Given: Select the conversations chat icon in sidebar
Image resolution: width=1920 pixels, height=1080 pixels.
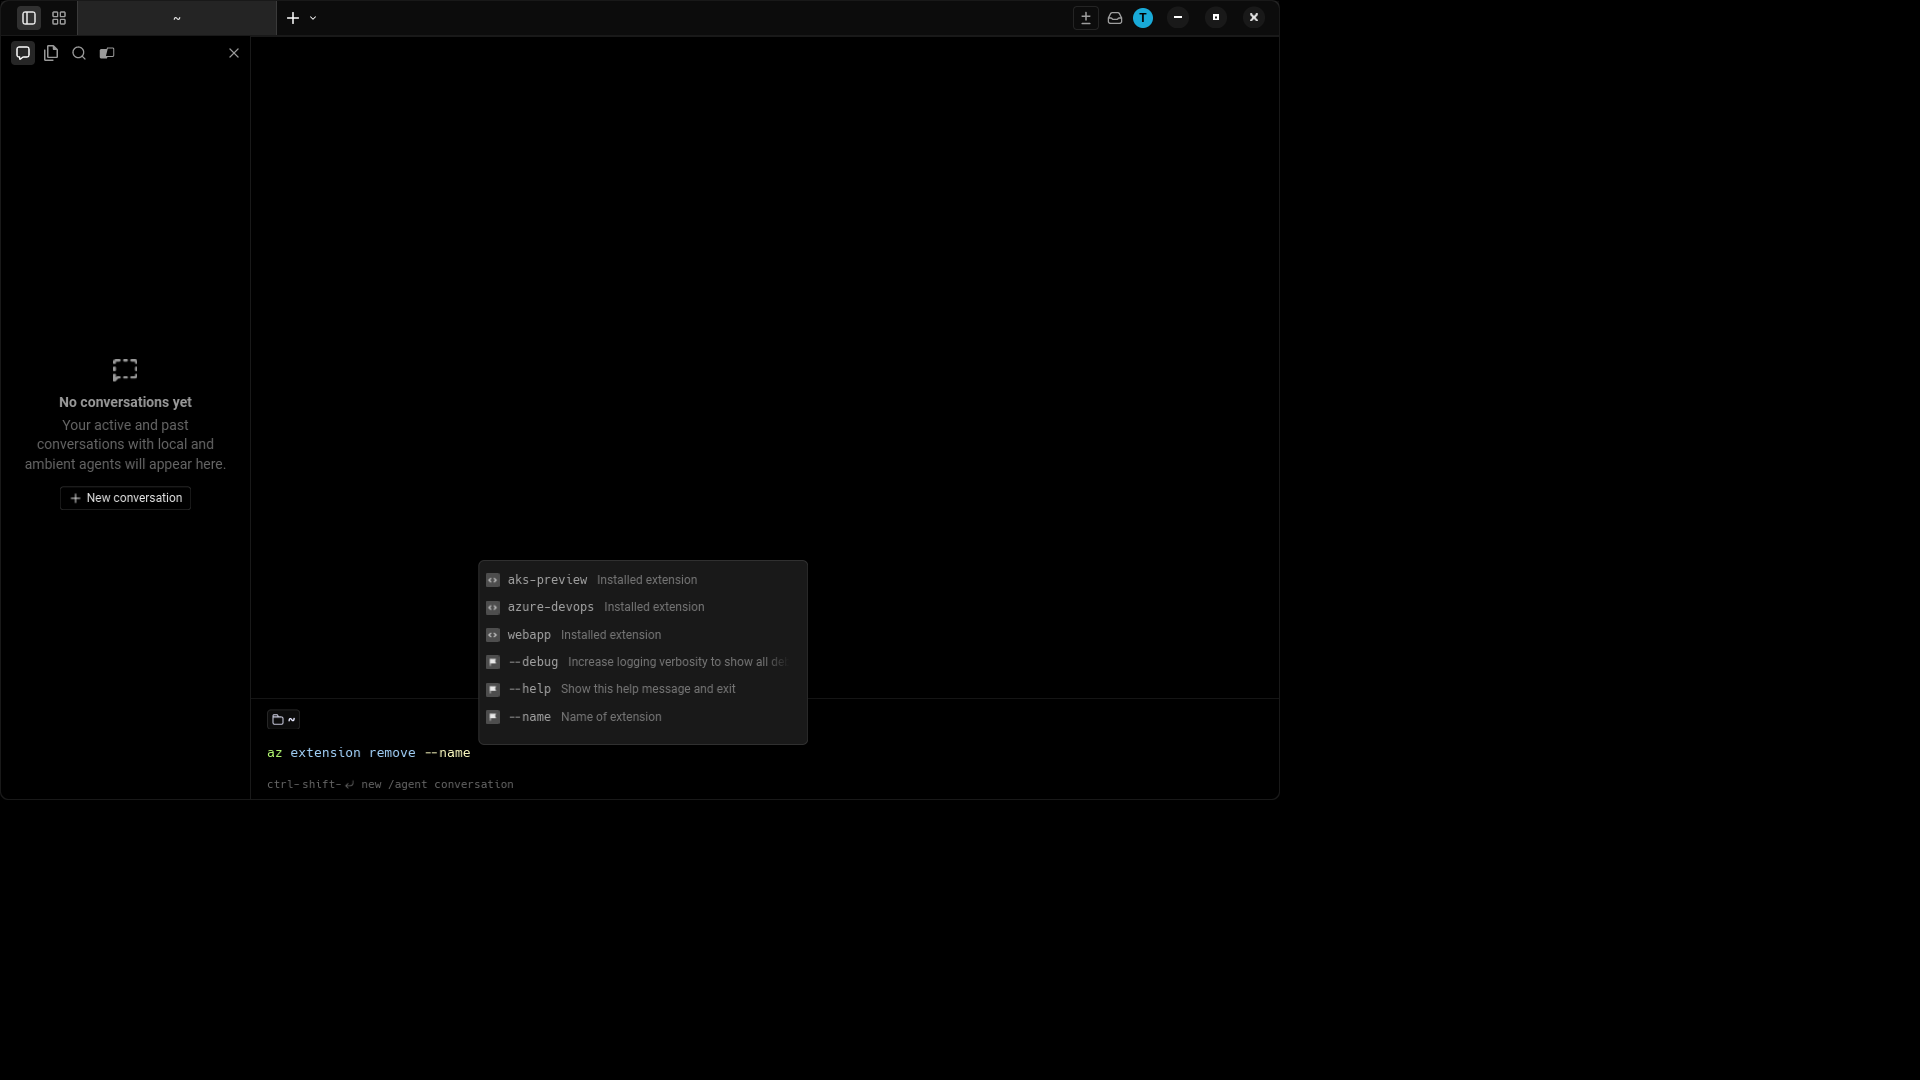Looking at the screenshot, I should [23, 53].
